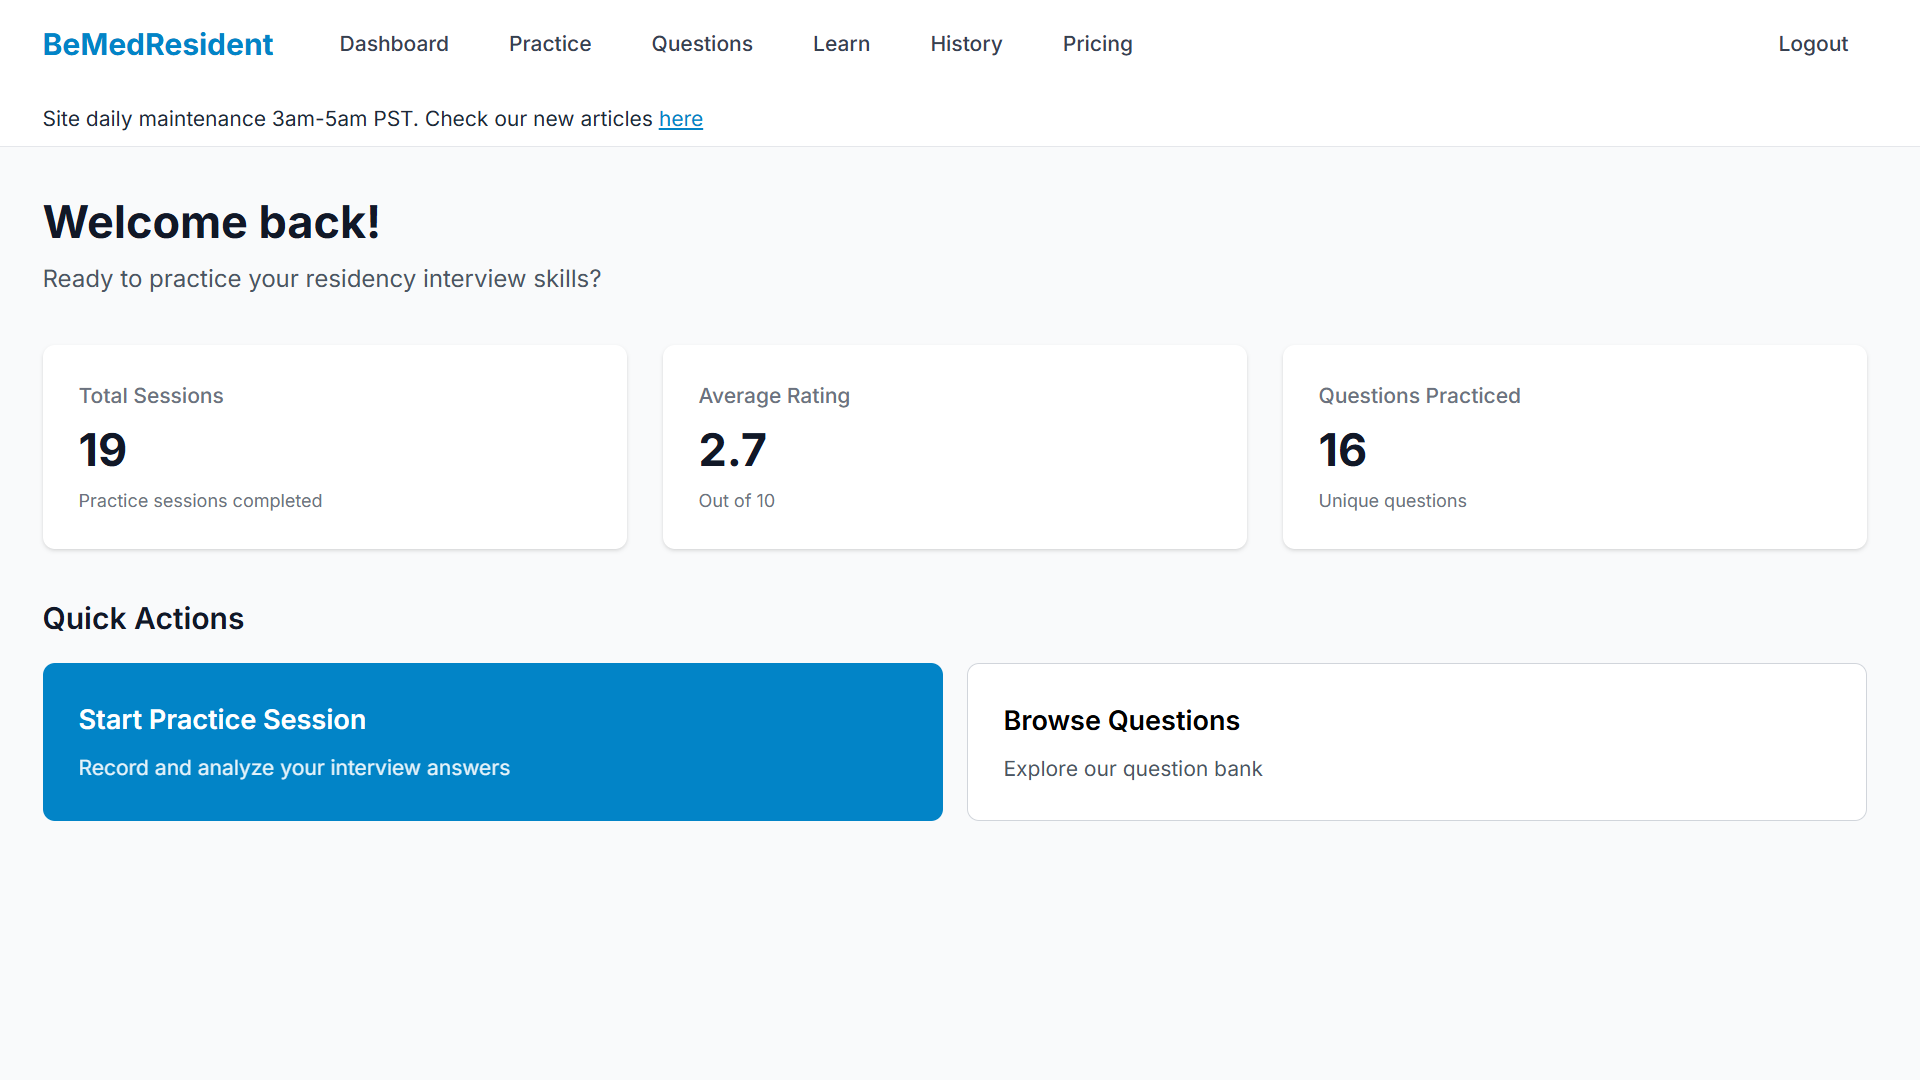The image size is (1920, 1080).
Task: Select the Average Rating stat card
Action: point(954,447)
